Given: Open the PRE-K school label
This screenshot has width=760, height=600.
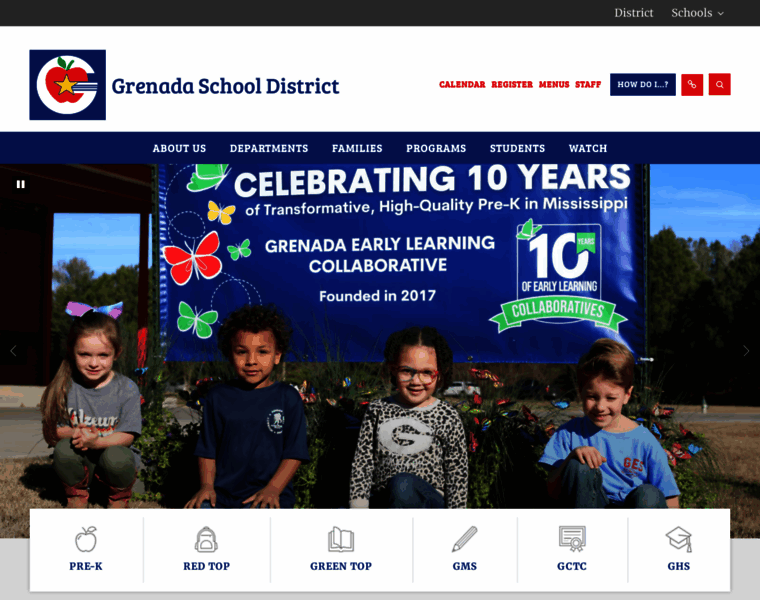Looking at the screenshot, I should click(86, 566).
